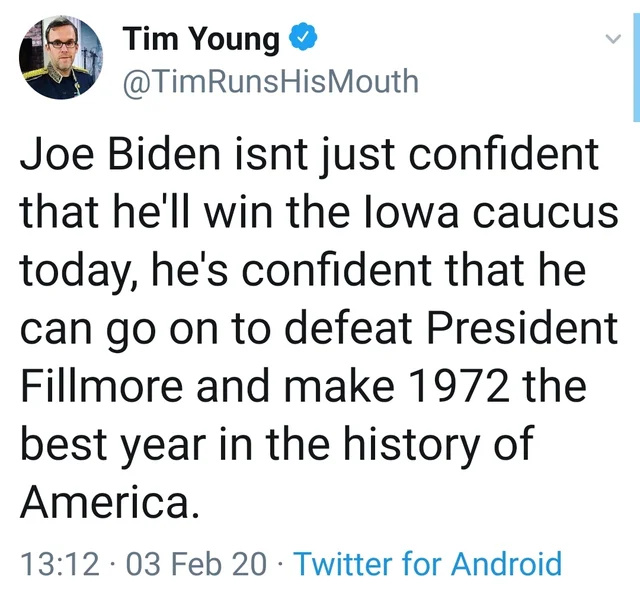This screenshot has height=599, width=640.
Task: Click the words "Joe Biden" in tweet
Action: (x=121, y=154)
